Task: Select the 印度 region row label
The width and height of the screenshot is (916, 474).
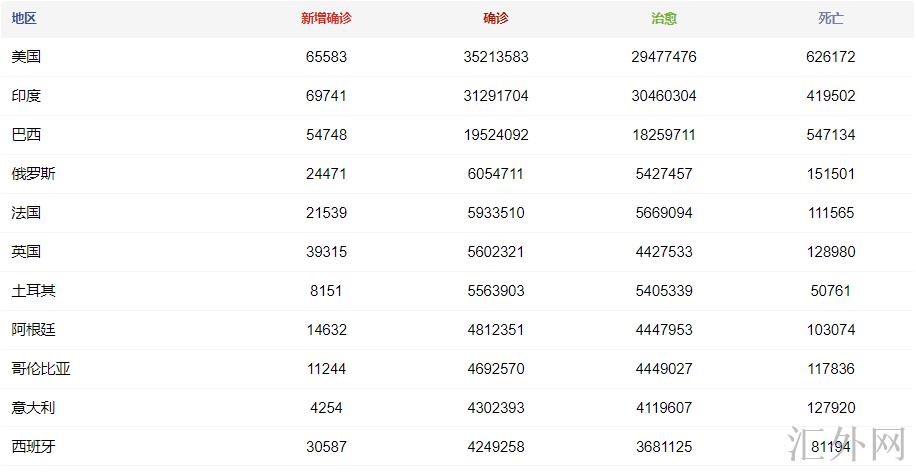Action: tap(26, 96)
